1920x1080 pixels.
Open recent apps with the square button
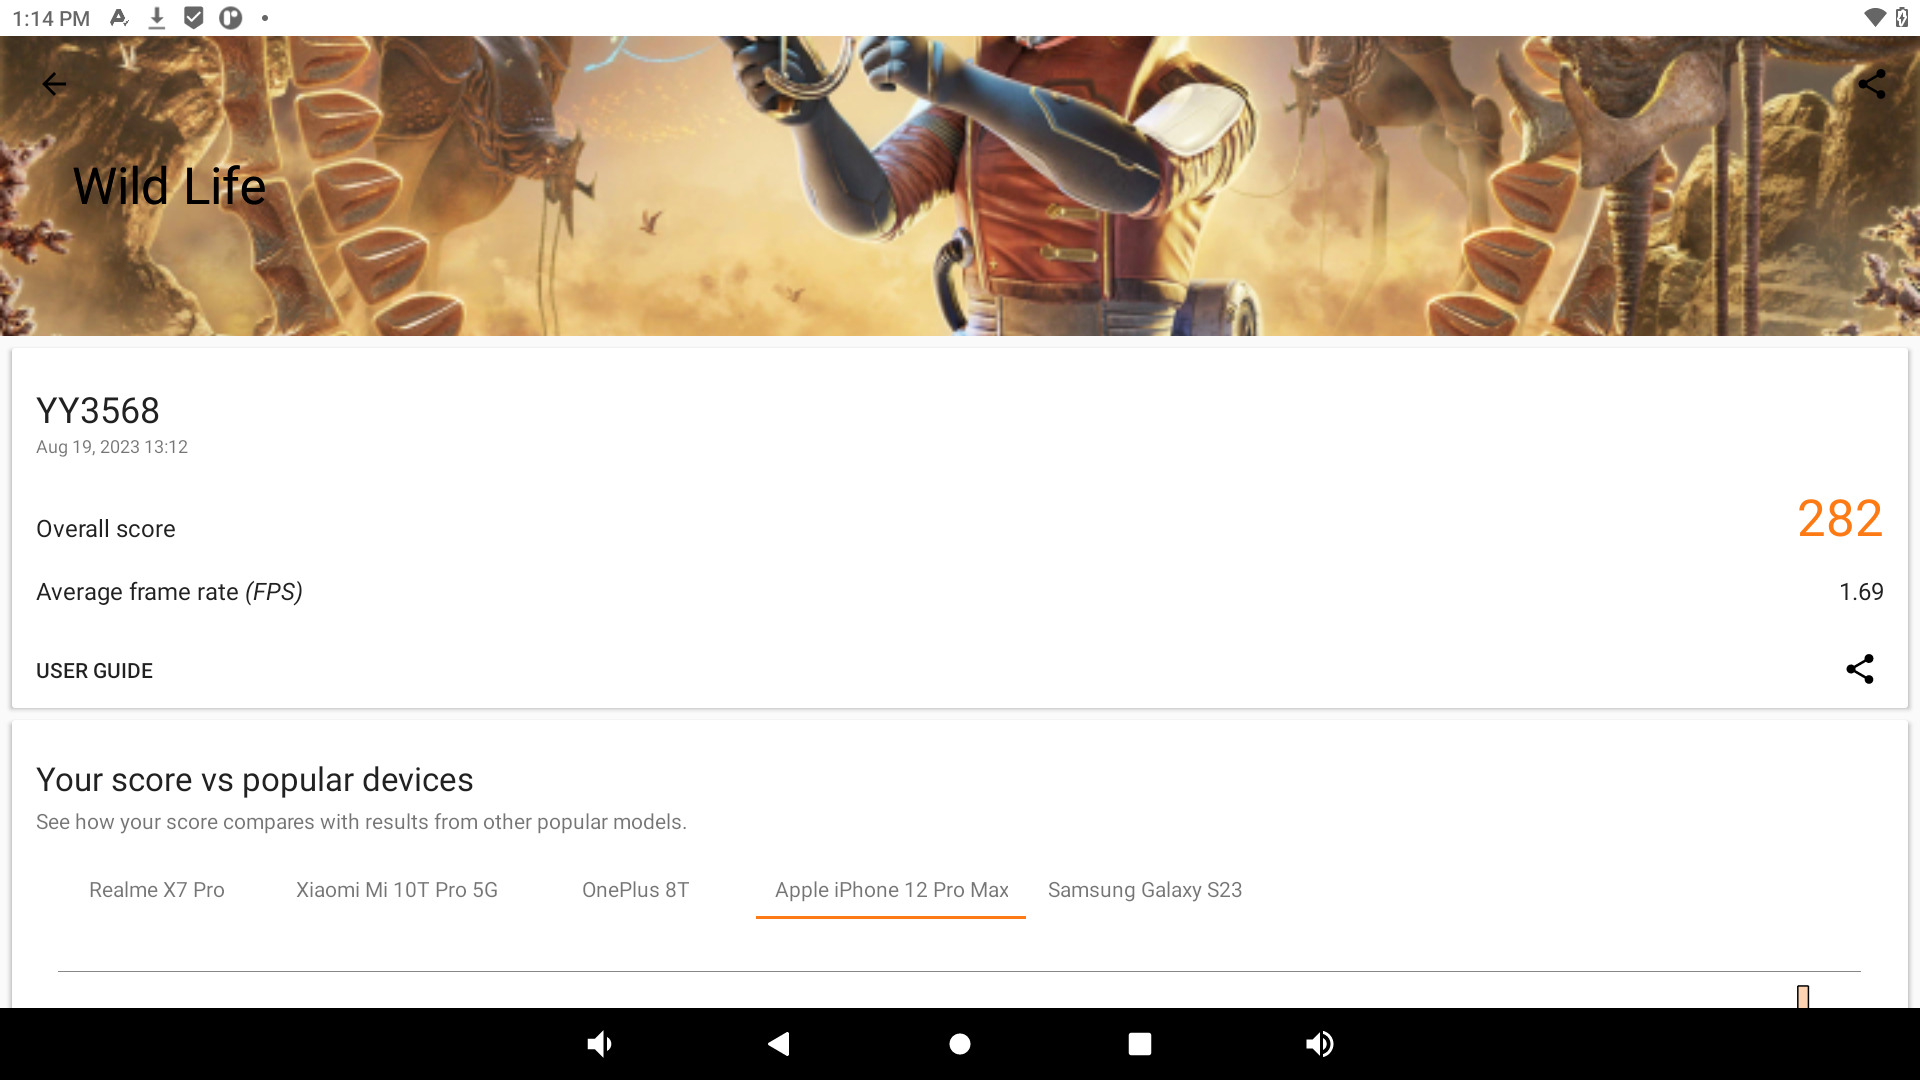click(1140, 1044)
